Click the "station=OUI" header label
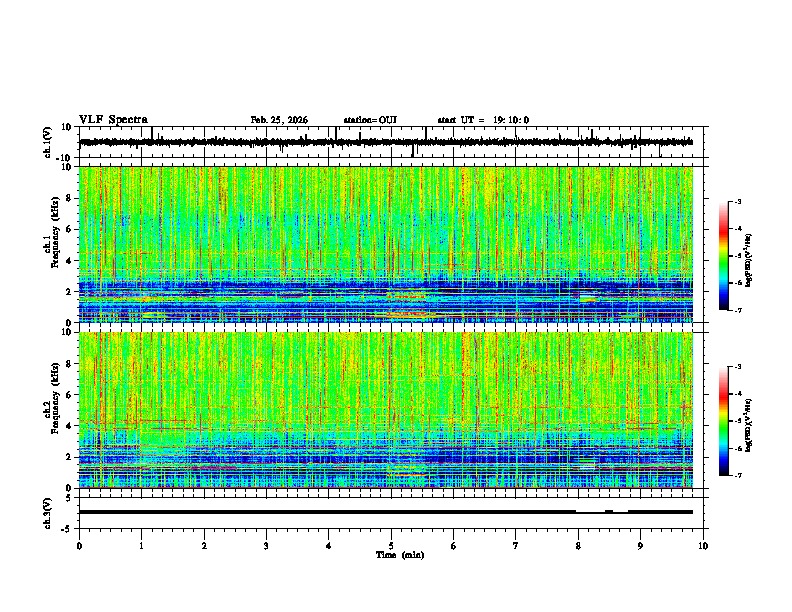Viewport: 792px width, 612px height. [x=370, y=120]
